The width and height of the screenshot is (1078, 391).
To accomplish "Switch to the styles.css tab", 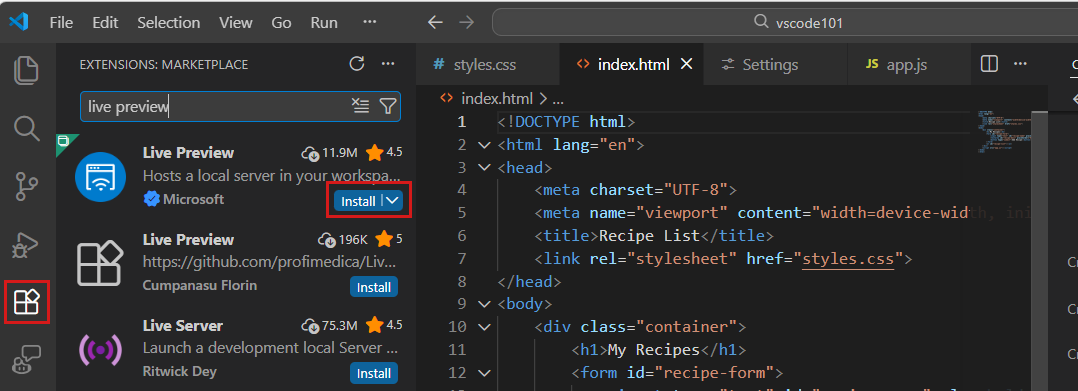I will point(488,65).
